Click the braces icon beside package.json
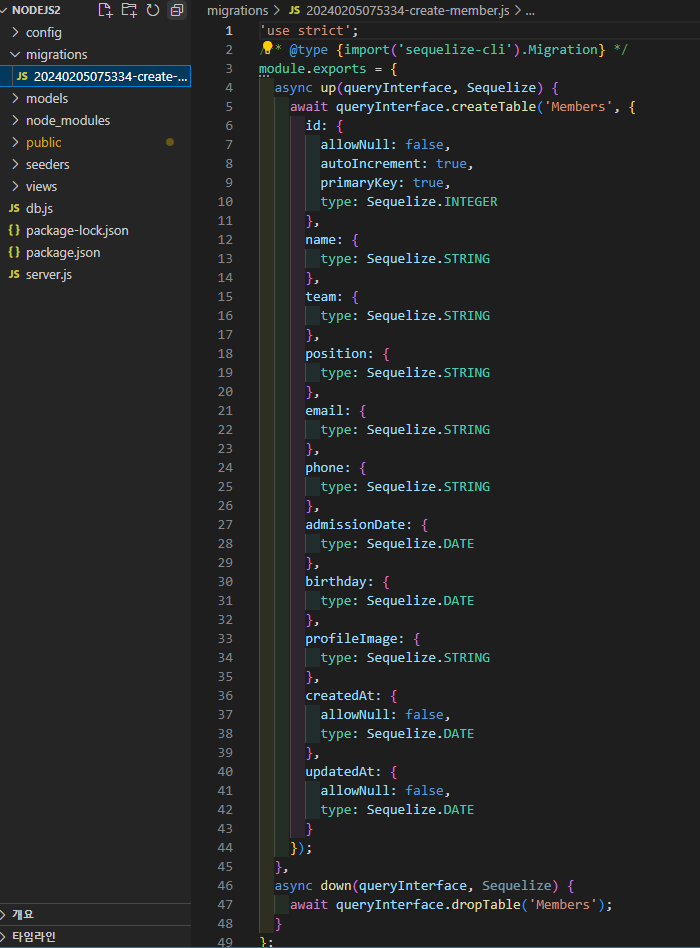 (14, 252)
